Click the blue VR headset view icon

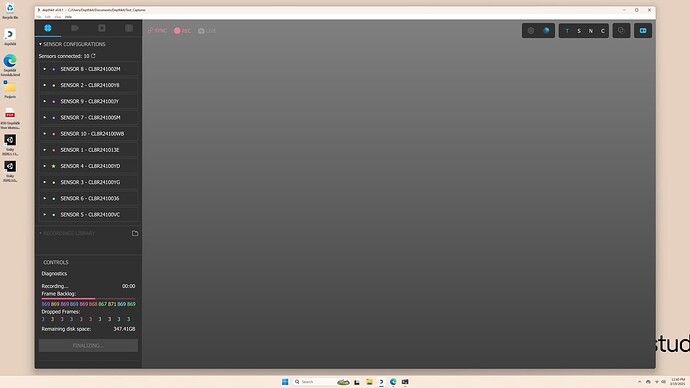click(x=643, y=31)
